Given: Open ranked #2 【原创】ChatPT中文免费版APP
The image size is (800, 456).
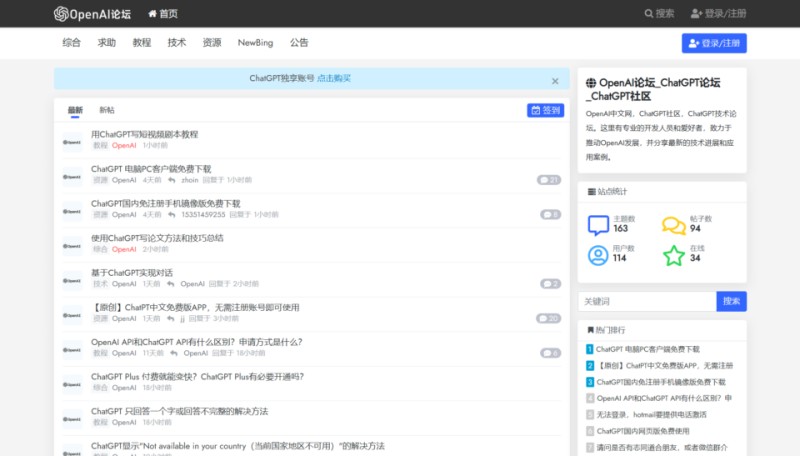Looking at the screenshot, I should (x=665, y=366).
